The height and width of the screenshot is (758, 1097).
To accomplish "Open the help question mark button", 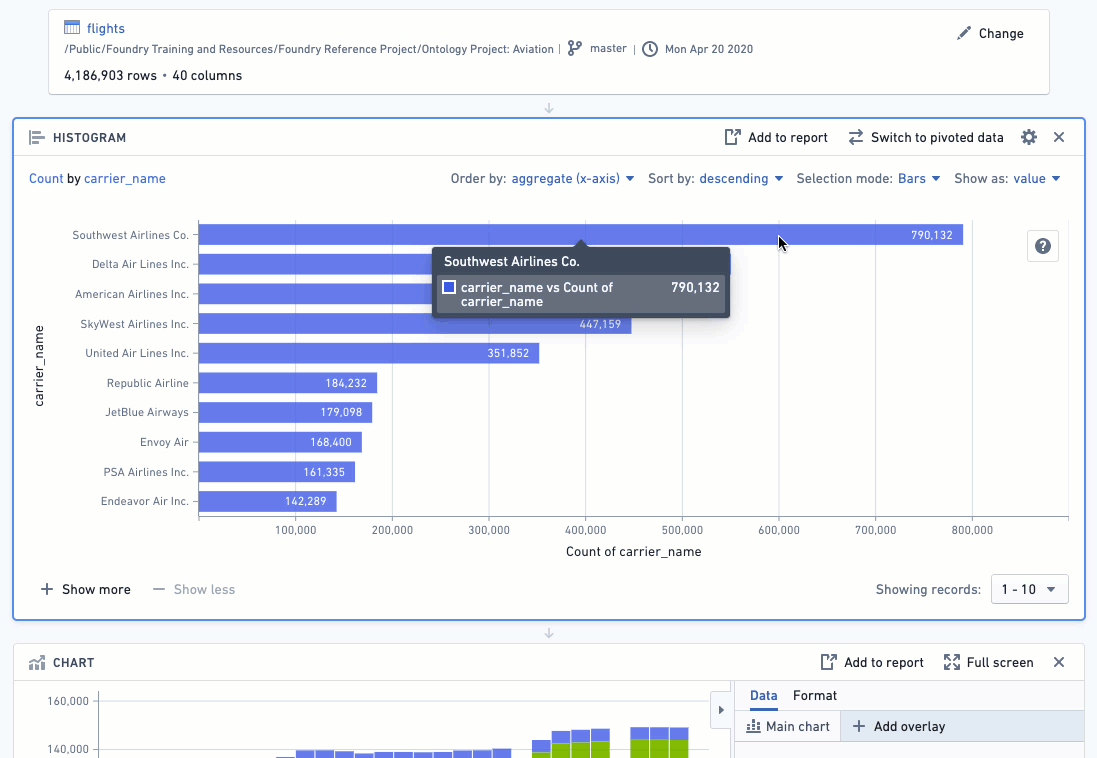I will [1042, 246].
